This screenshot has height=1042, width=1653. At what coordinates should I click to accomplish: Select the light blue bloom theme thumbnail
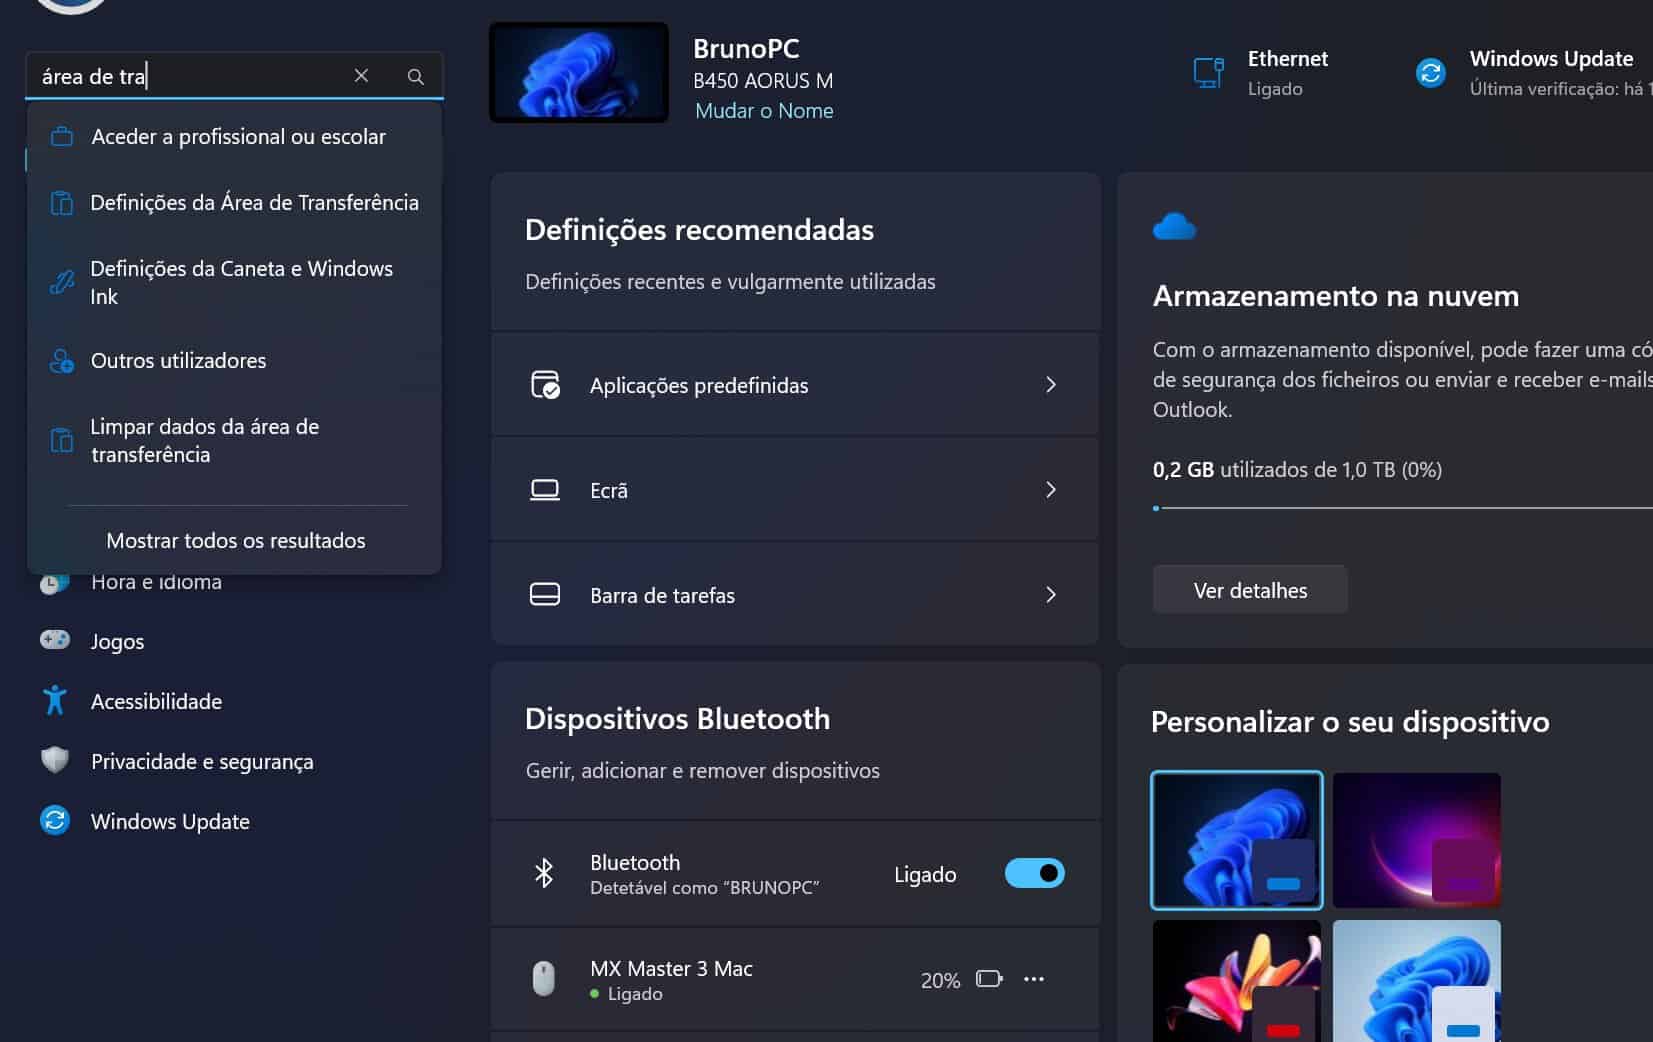pos(1417,981)
